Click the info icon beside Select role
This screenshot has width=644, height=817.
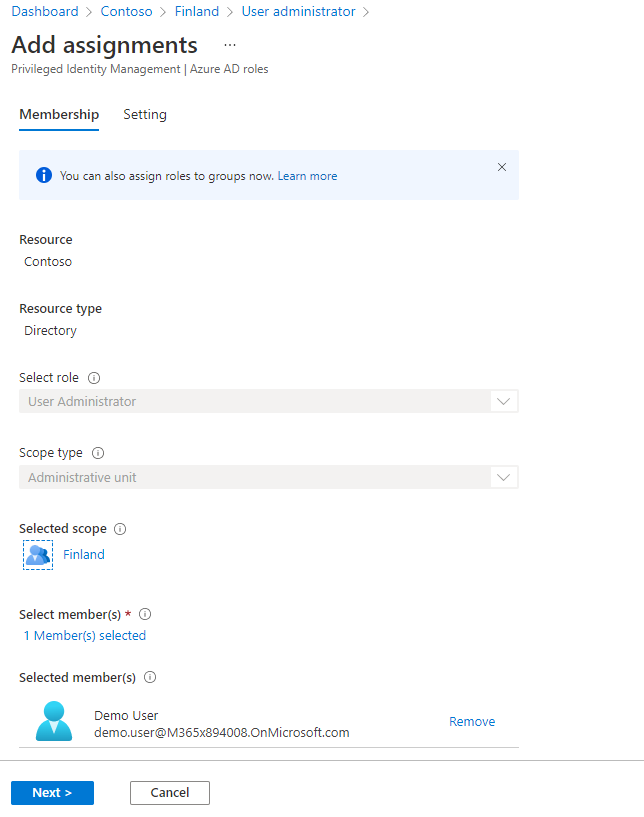tap(94, 378)
